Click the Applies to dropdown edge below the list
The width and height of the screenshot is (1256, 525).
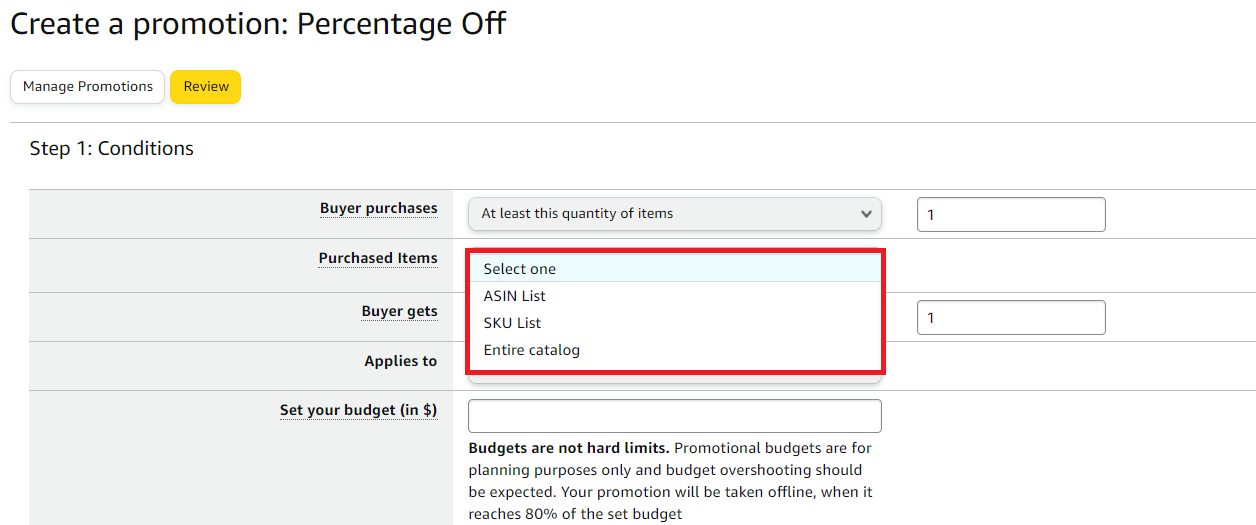click(x=674, y=378)
